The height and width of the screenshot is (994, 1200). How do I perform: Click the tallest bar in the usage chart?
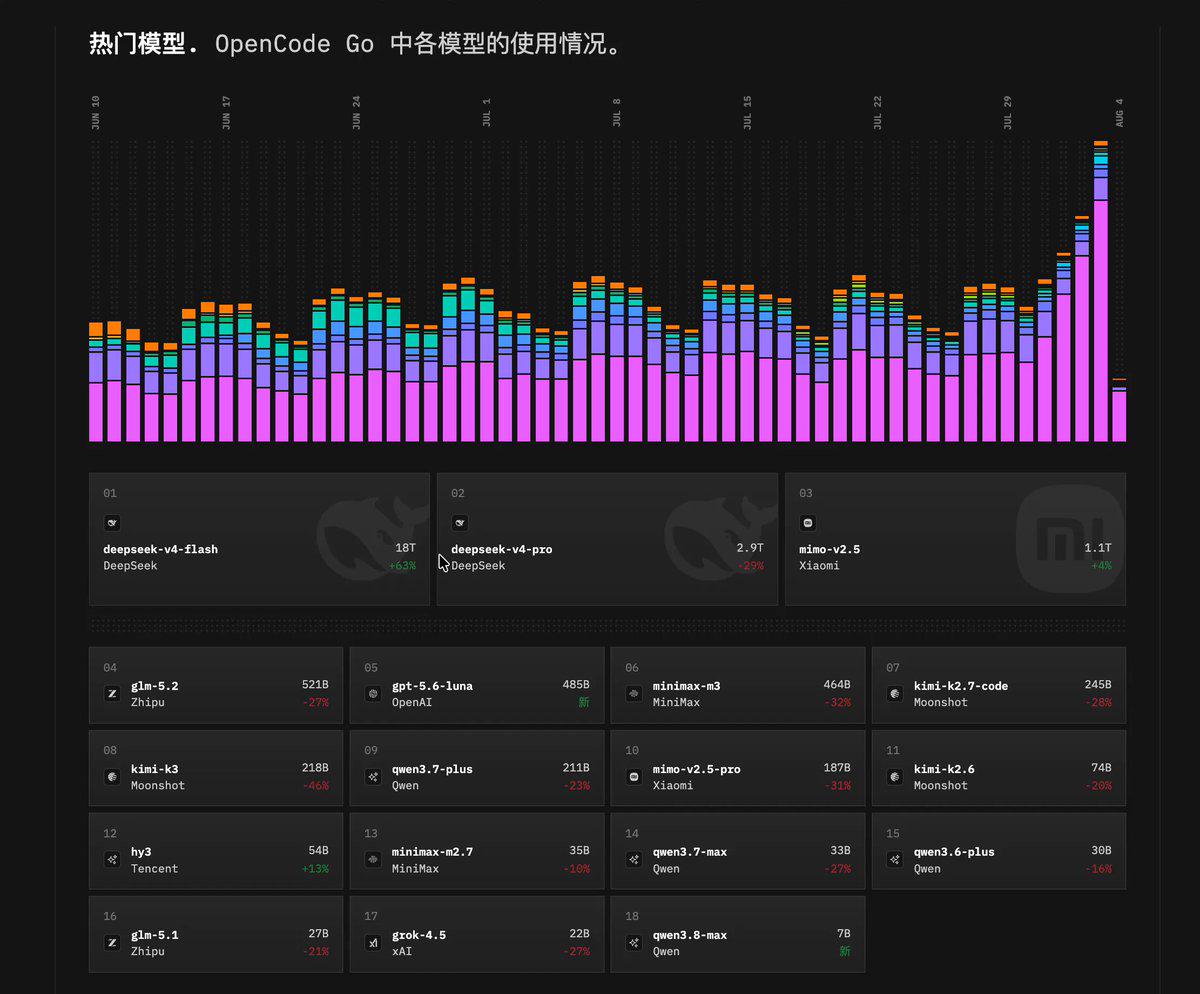coord(1100,291)
